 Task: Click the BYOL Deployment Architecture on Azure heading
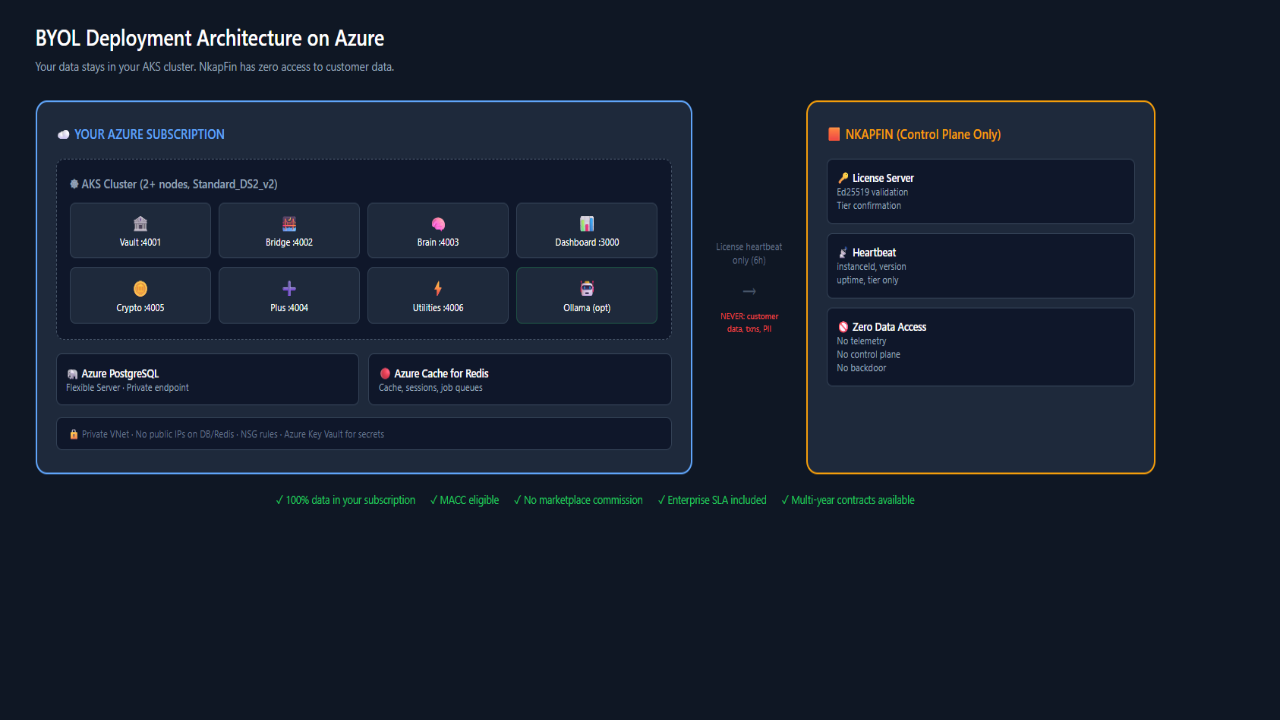point(210,38)
